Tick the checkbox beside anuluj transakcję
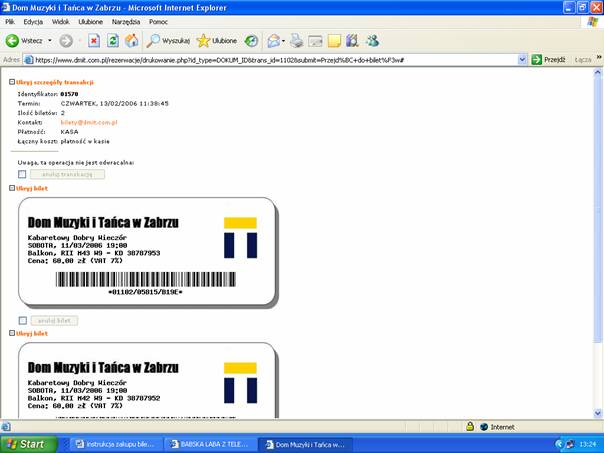Screen dimensions: 604x453 click(x=22, y=174)
